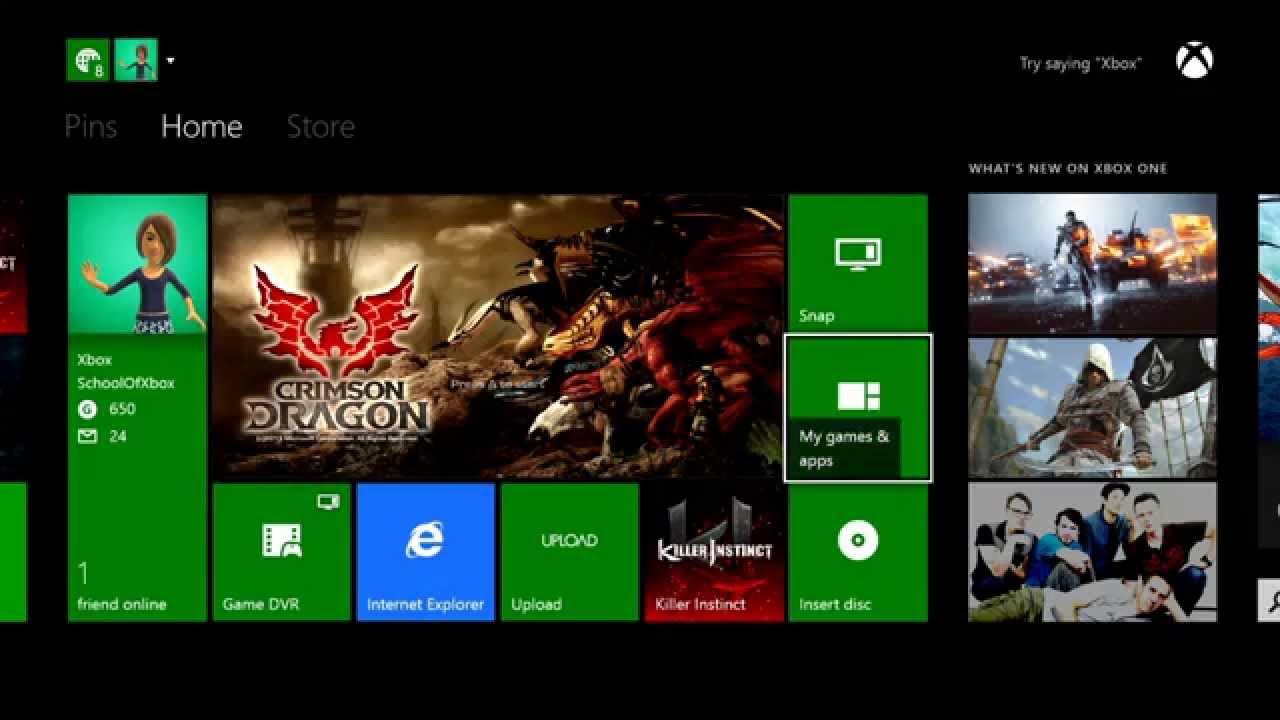Screen dimensions: 1280x720
Task: Click the message count 24
Action: click(x=118, y=436)
